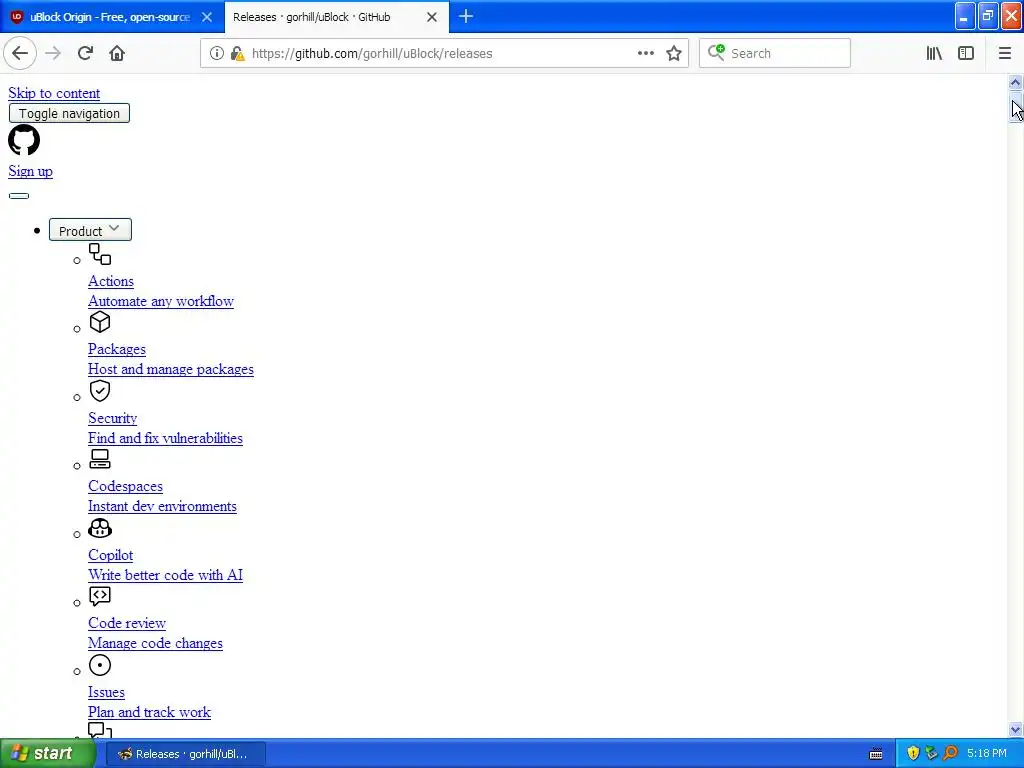Click the GitHub Octocat logo
1024x768 pixels.
click(24, 140)
